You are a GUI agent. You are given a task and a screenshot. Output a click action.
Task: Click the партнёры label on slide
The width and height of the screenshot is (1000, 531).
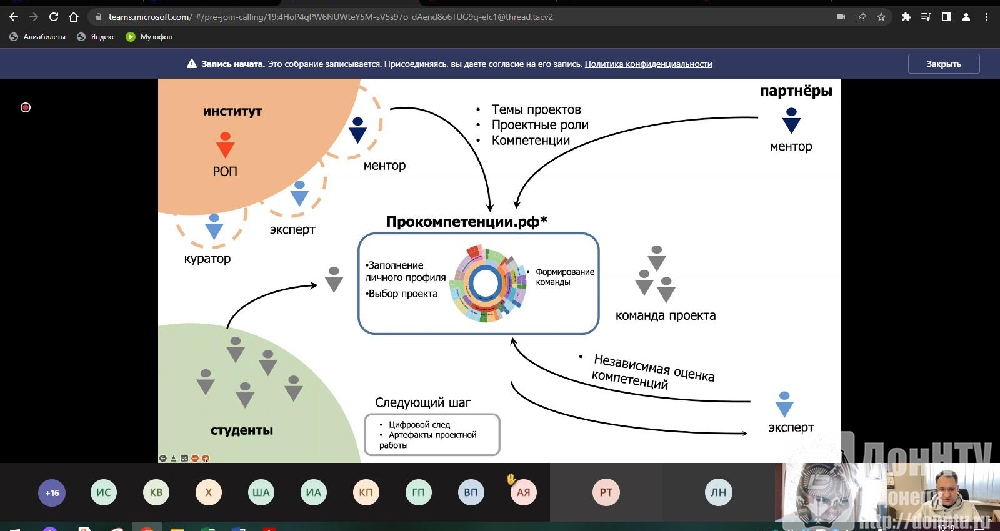click(796, 91)
